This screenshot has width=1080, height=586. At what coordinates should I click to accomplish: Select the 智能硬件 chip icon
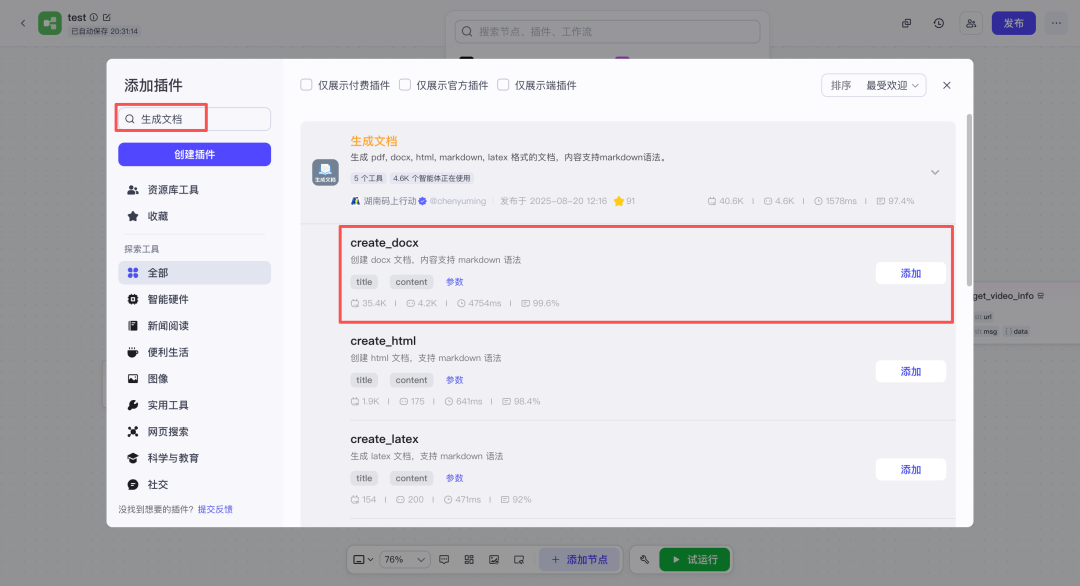tap(133, 299)
